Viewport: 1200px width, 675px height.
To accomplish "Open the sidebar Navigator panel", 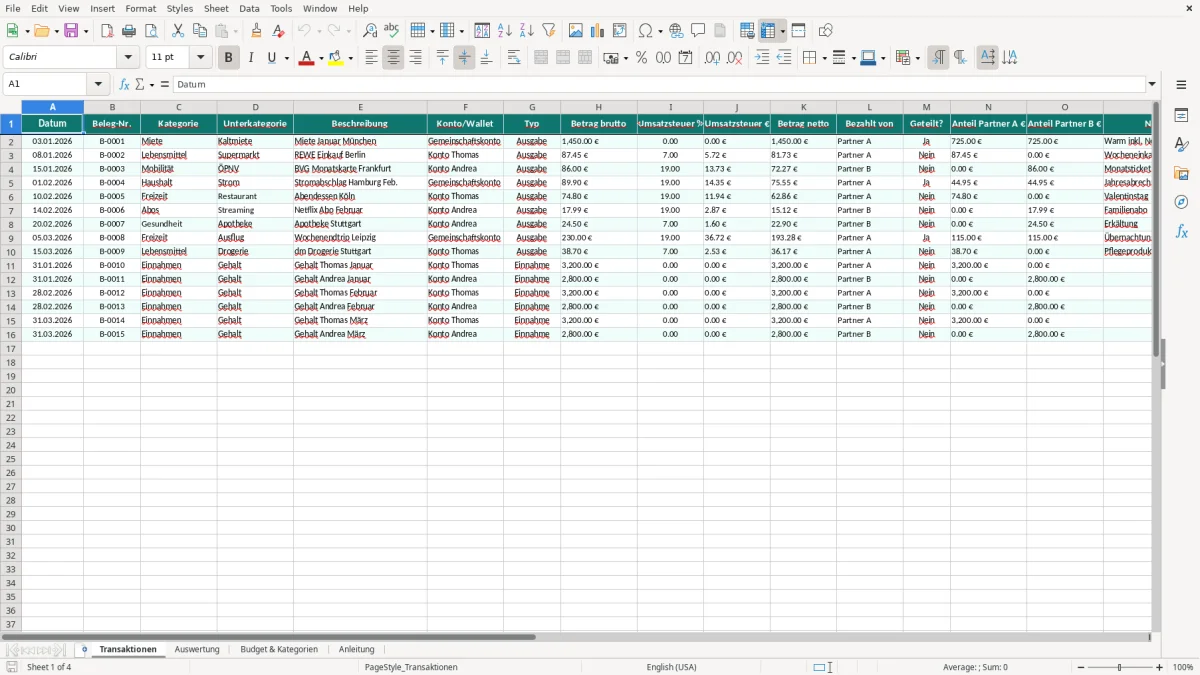I will (1181, 202).
